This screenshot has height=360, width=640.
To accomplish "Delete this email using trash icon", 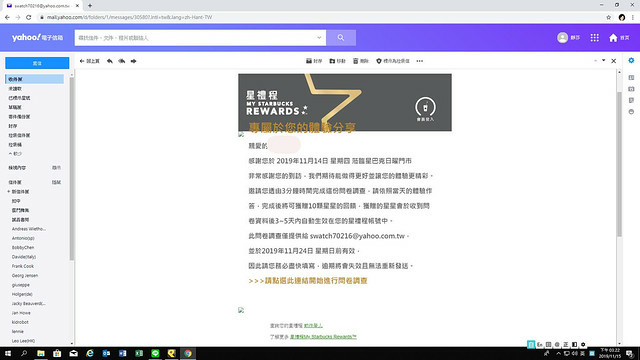I will 361,61.
